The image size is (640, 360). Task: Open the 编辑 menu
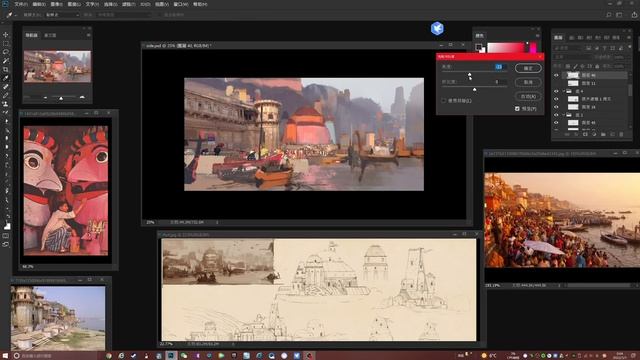[x=39, y=4]
